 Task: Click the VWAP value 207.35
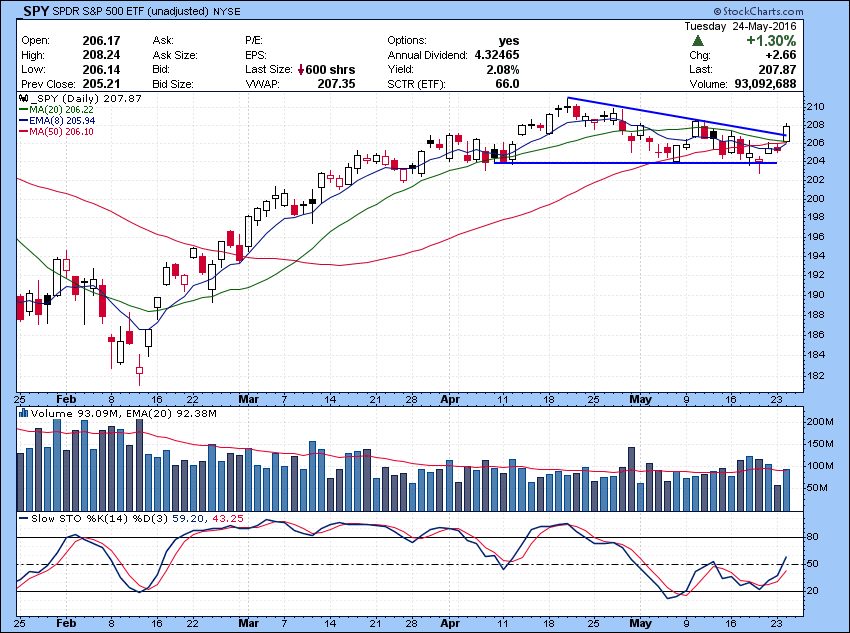336,84
